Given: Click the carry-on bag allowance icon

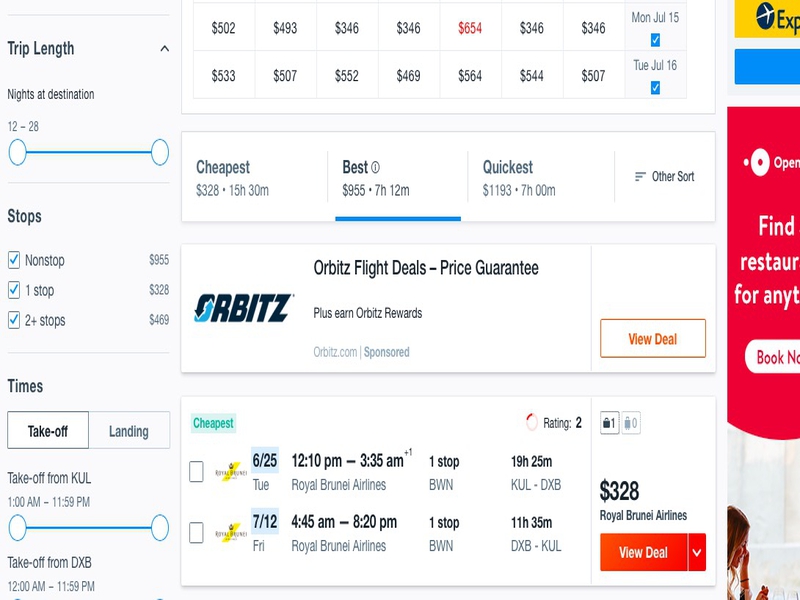Looking at the screenshot, I should click(x=609, y=423).
